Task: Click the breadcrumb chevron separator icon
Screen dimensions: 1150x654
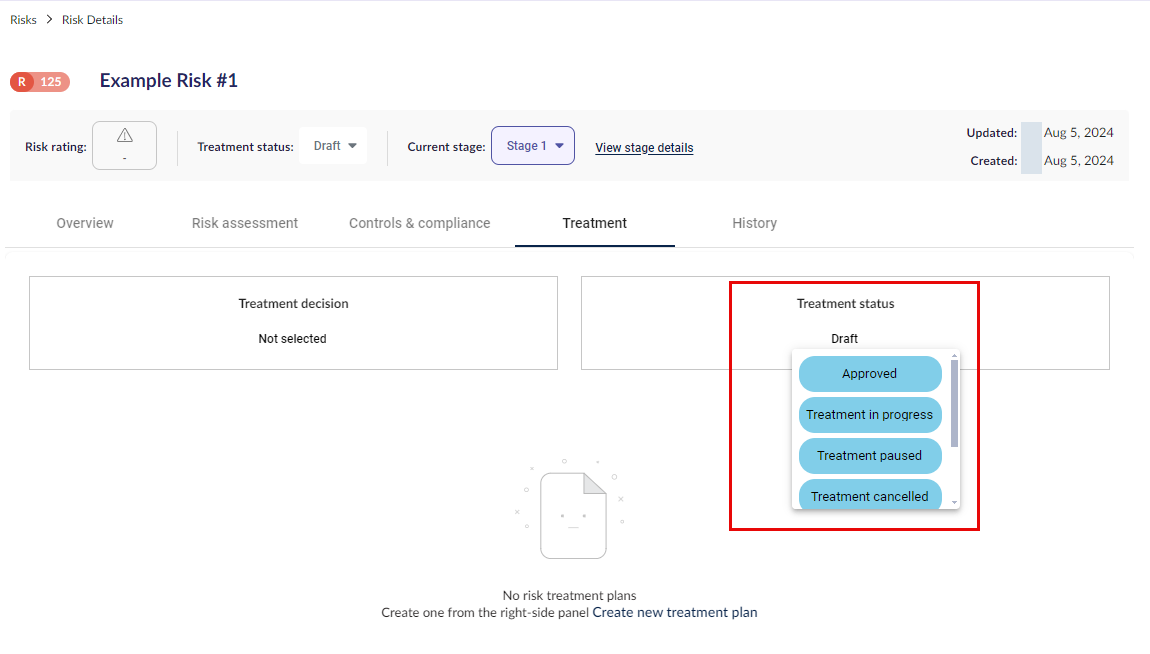Action: tap(49, 19)
